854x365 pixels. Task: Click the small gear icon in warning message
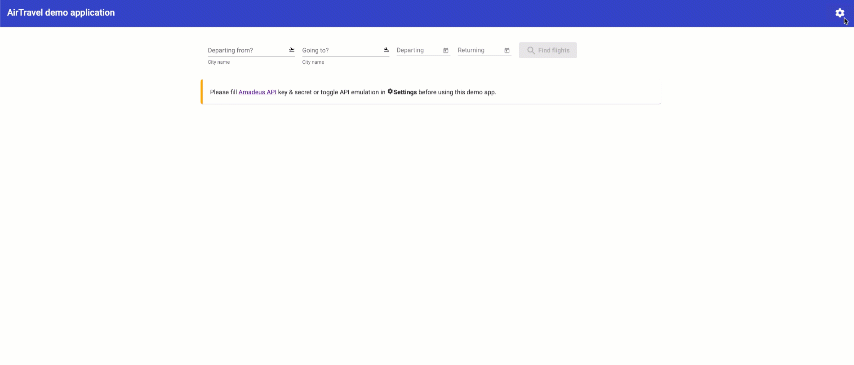(390, 92)
